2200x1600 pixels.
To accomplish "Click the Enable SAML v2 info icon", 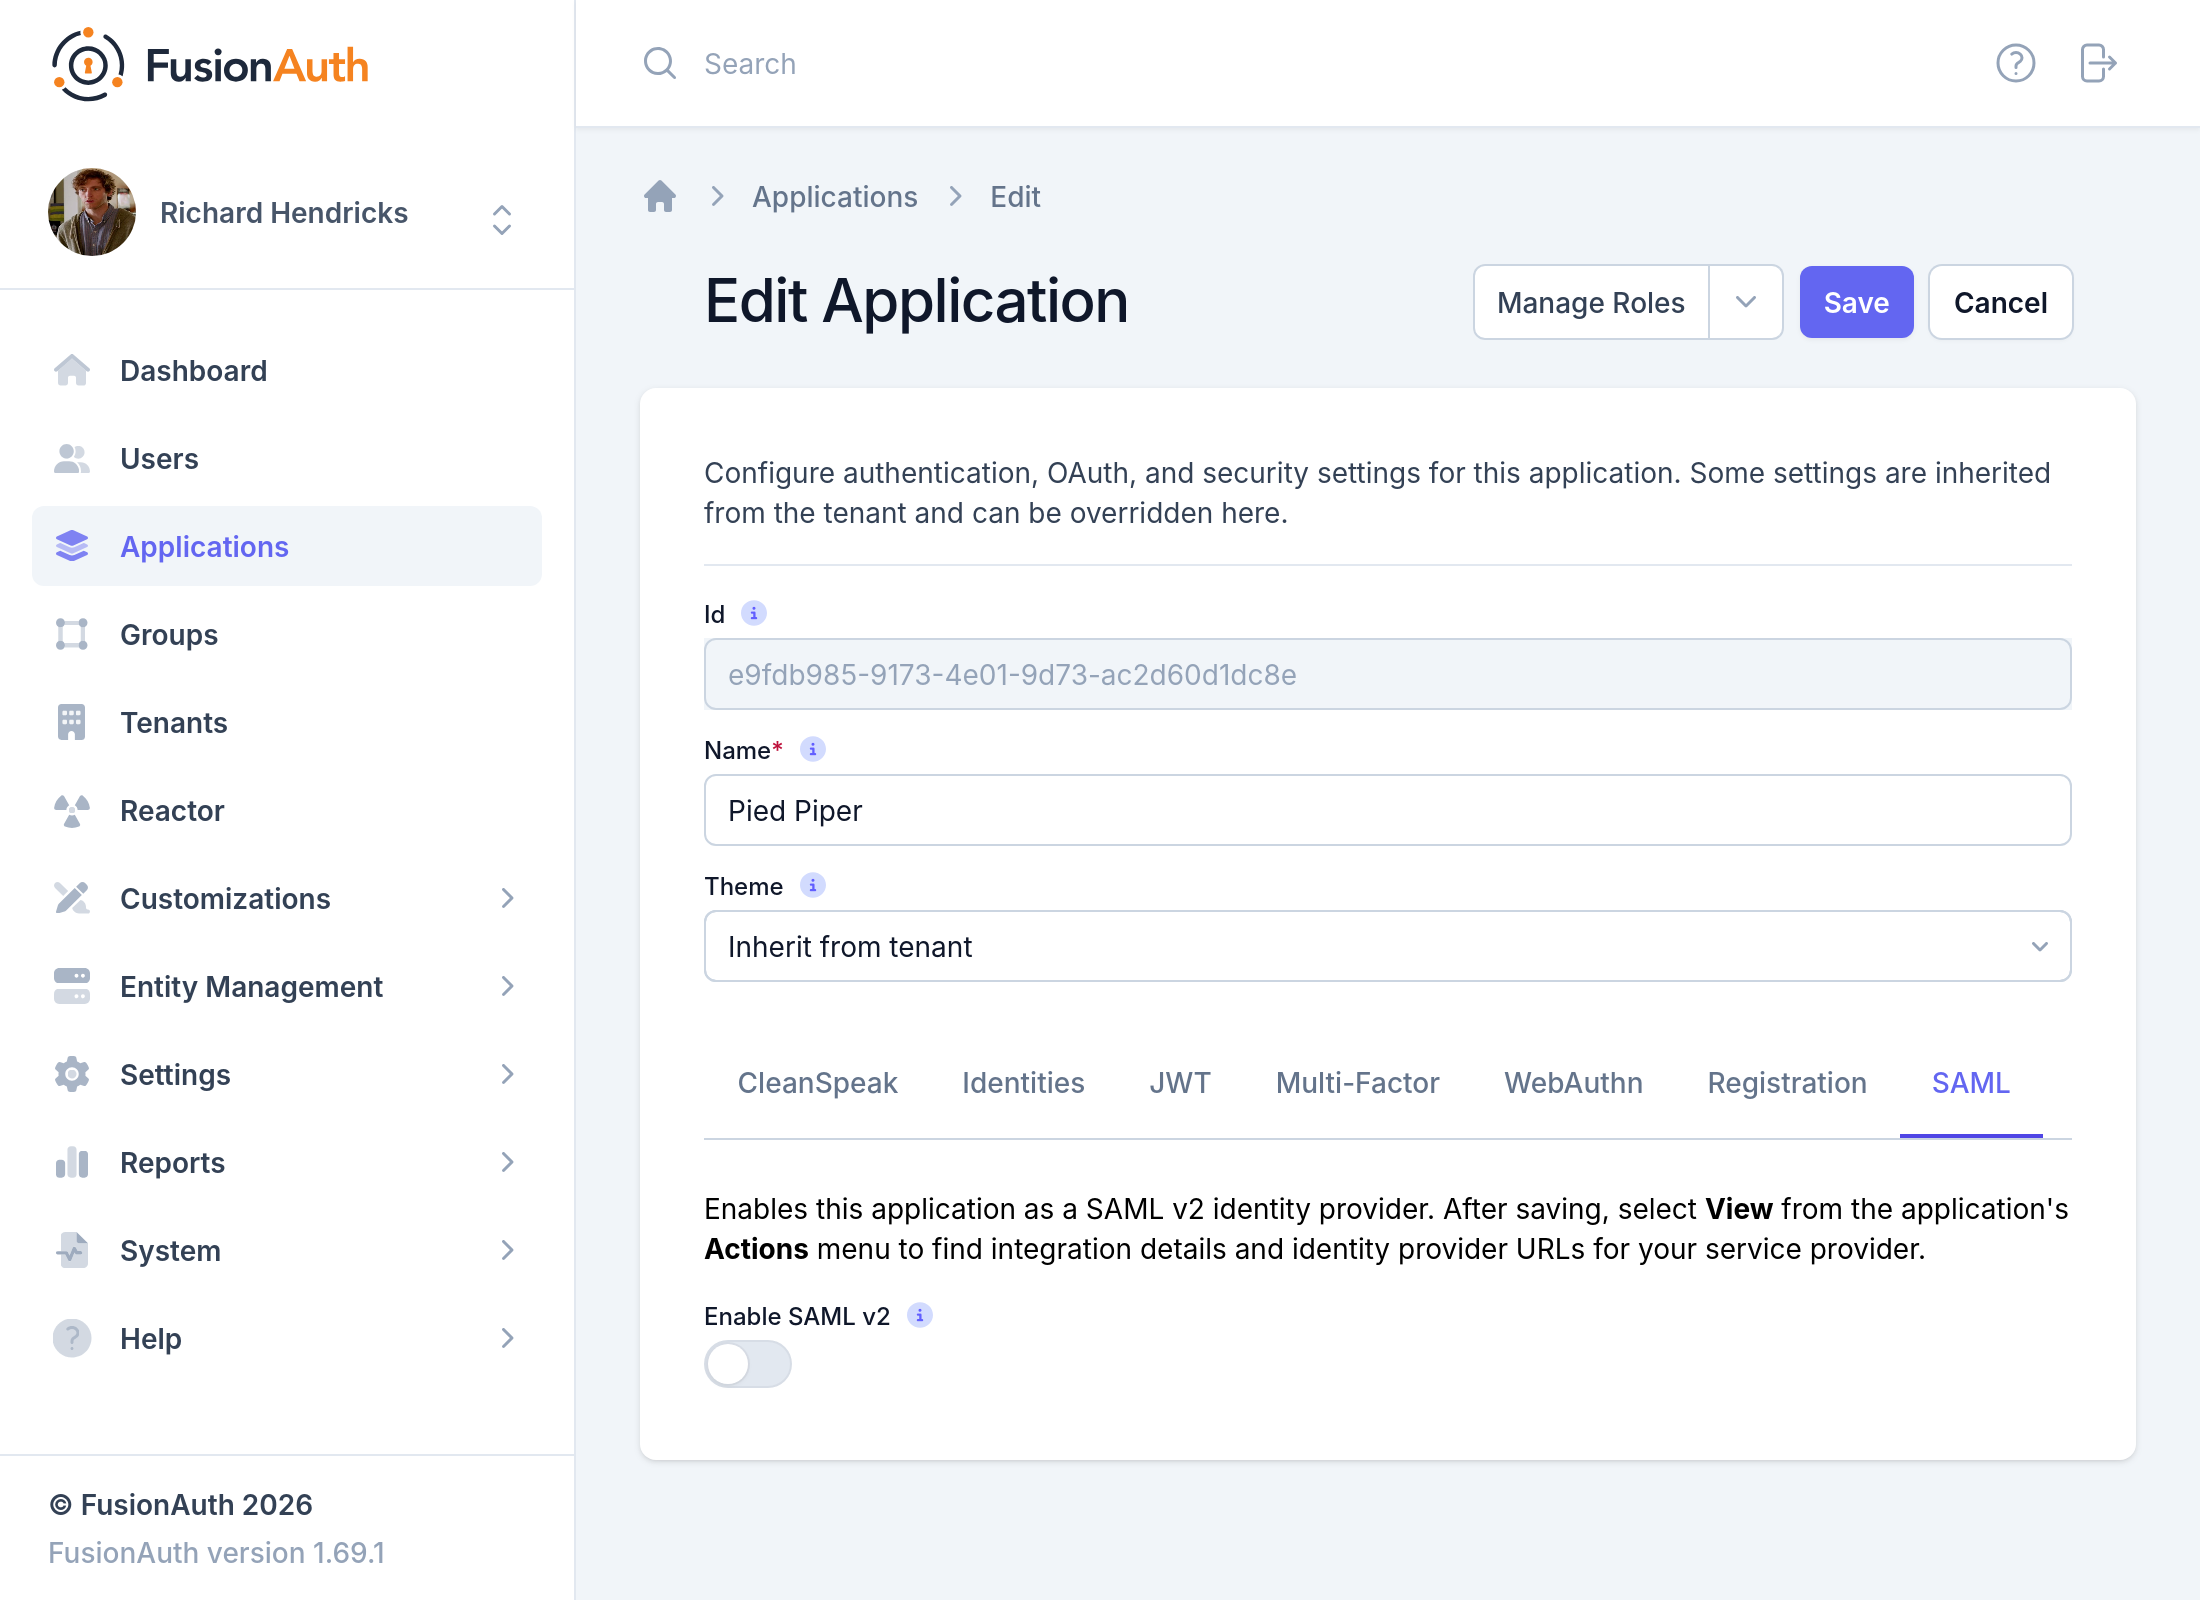I will tap(920, 1315).
